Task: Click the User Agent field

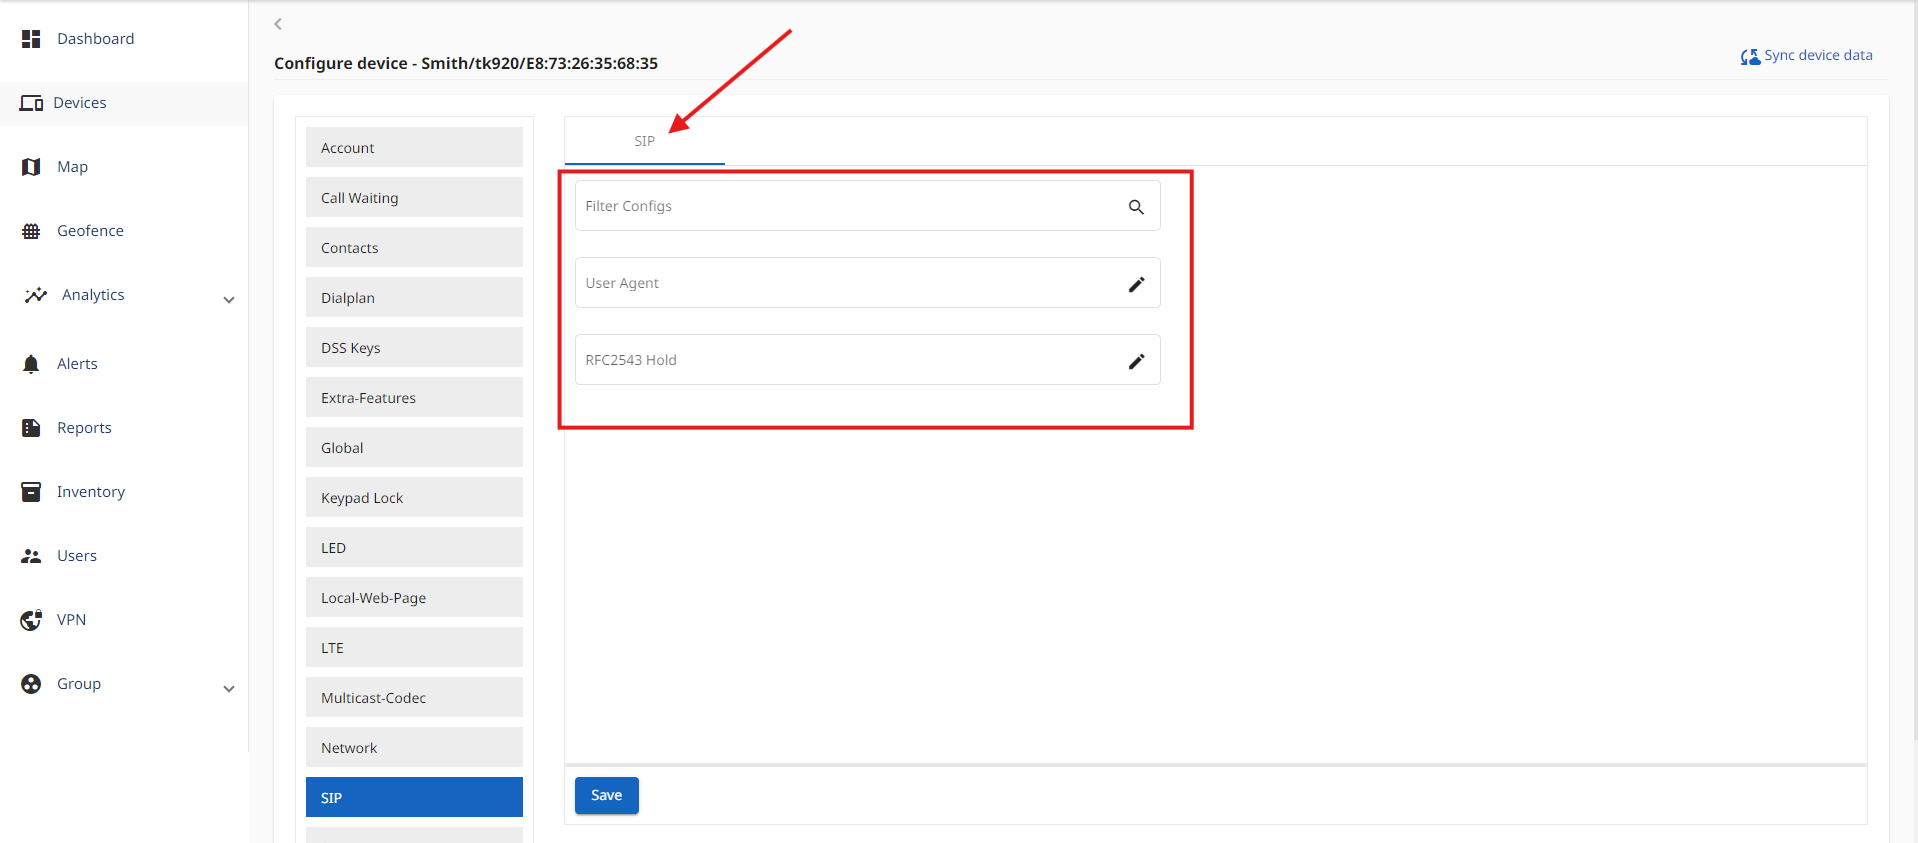Action: 867,283
